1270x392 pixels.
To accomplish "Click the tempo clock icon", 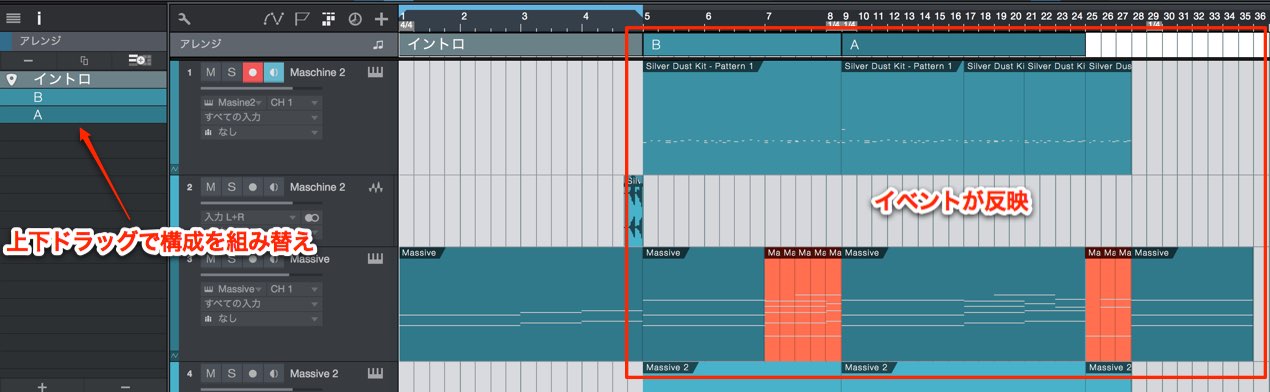I will pyautogui.click(x=354, y=18).
